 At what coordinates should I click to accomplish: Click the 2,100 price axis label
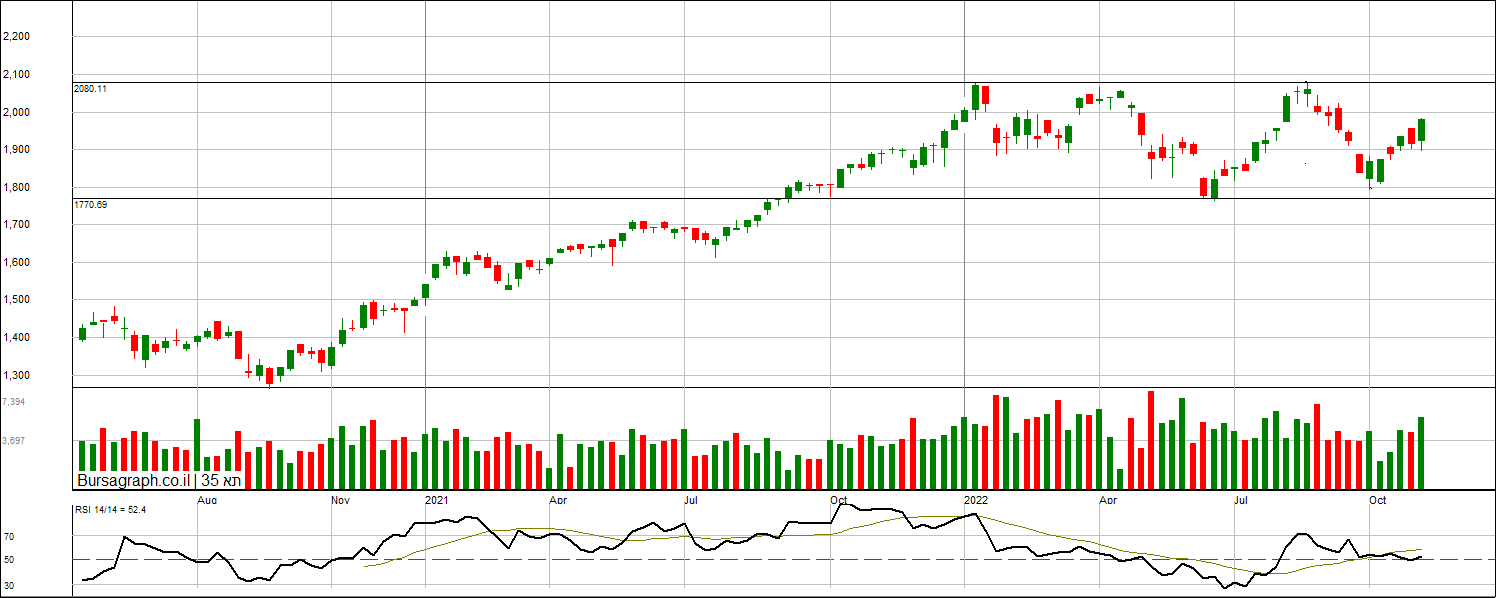coord(16,75)
